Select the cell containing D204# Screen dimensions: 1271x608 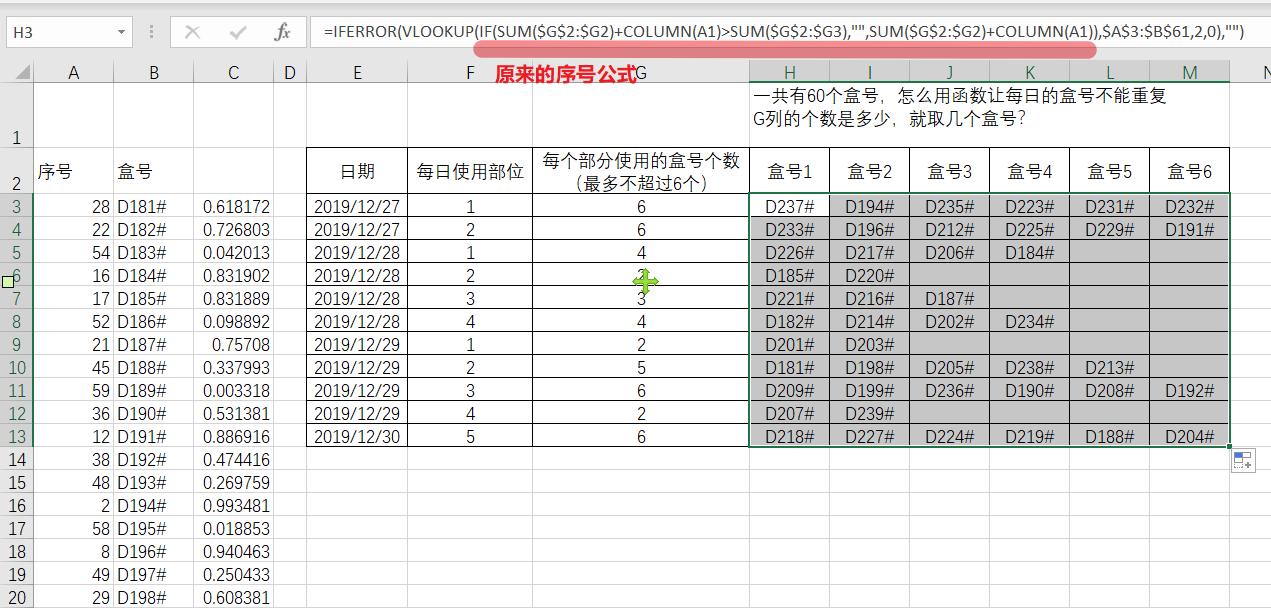pos(1189,436)
